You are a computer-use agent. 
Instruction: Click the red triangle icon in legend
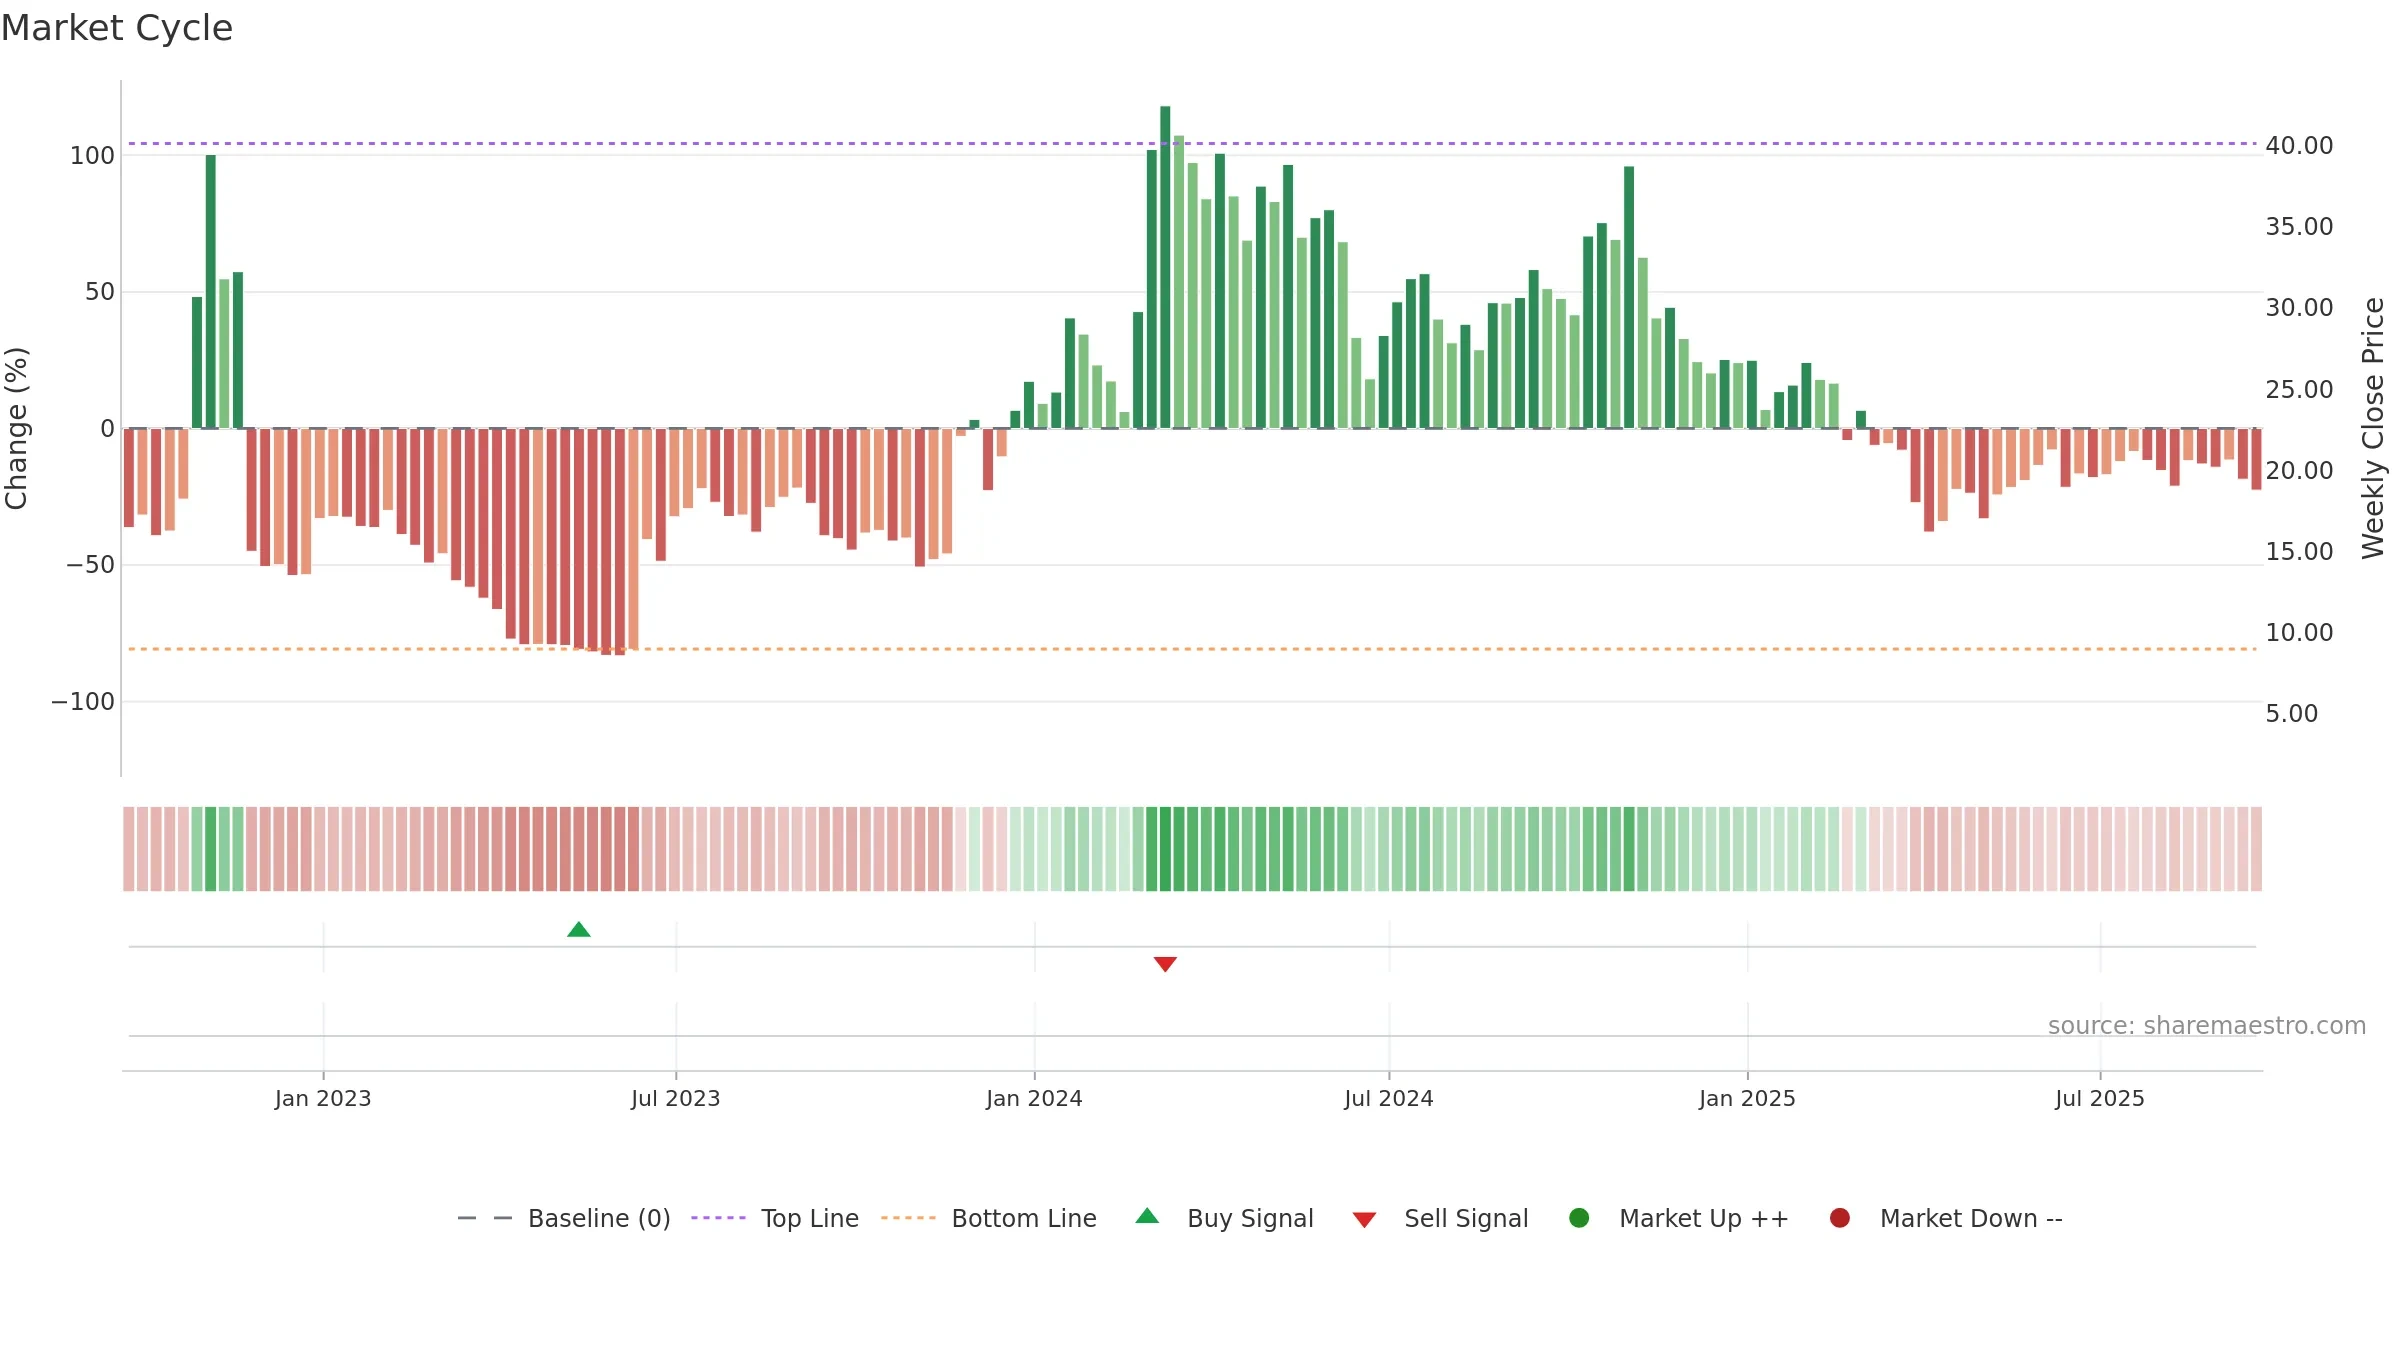coord(1365,1220)
